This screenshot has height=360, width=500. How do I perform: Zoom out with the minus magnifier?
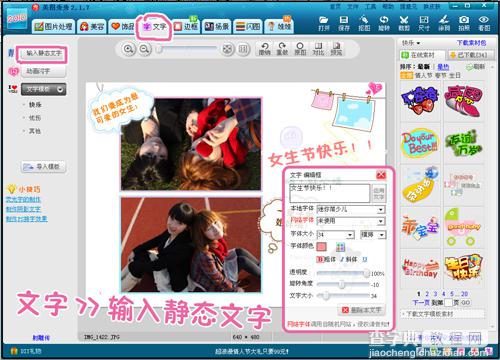(144, 49)
